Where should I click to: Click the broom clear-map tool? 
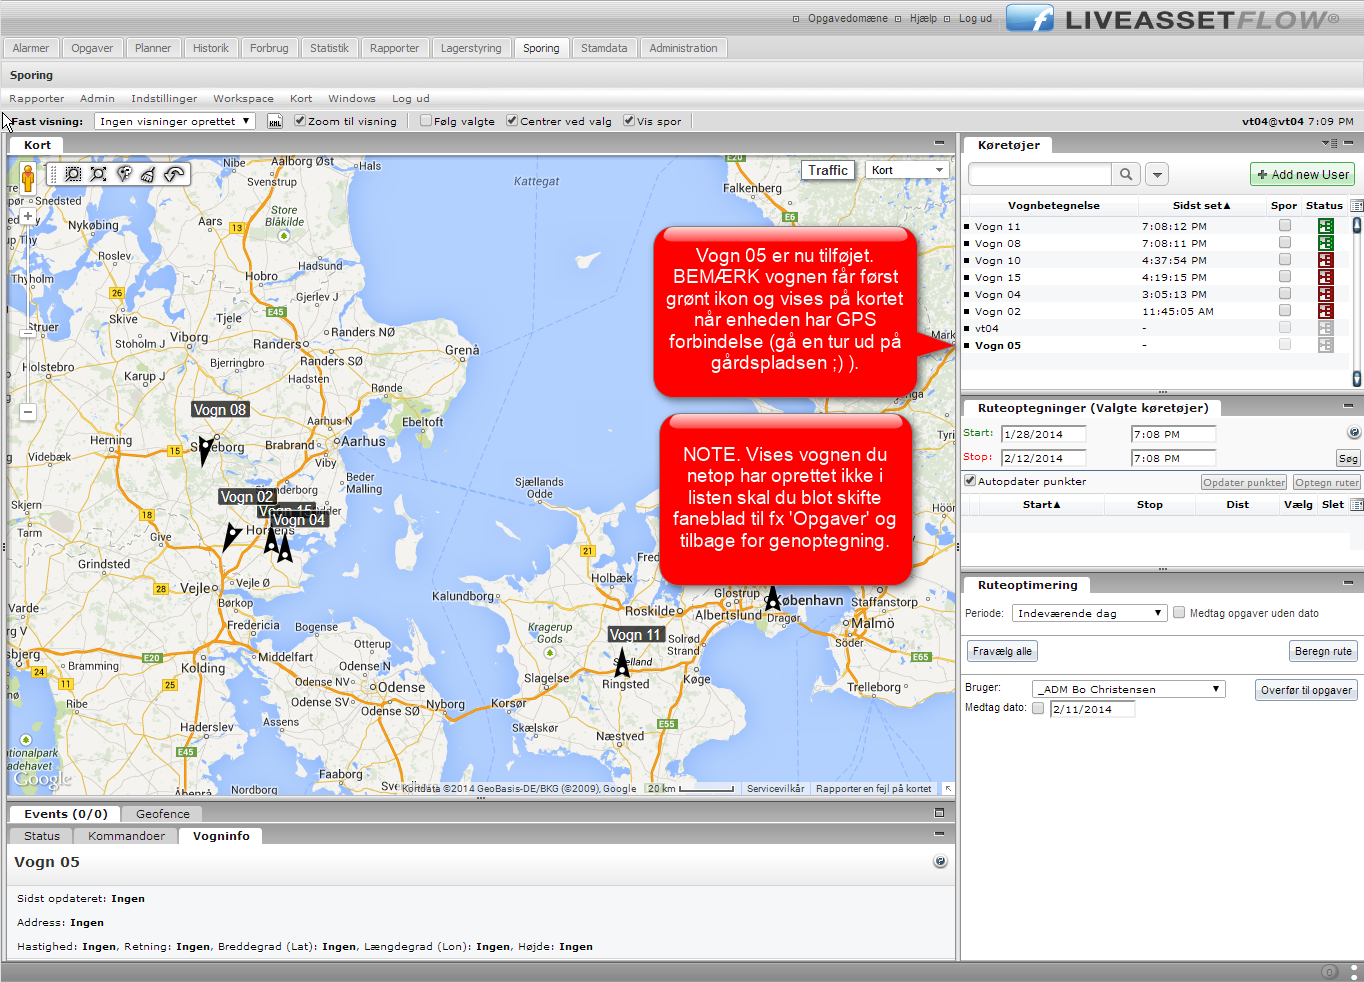click(x=148, y=174)
